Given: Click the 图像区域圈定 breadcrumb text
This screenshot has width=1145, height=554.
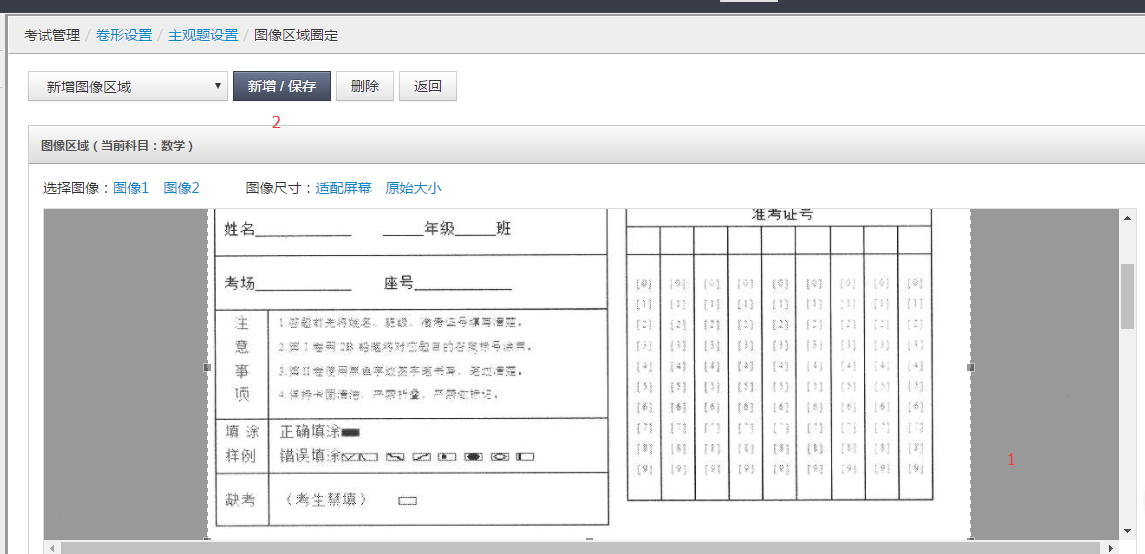Looking at the screenshot, I should pos(296,35).
